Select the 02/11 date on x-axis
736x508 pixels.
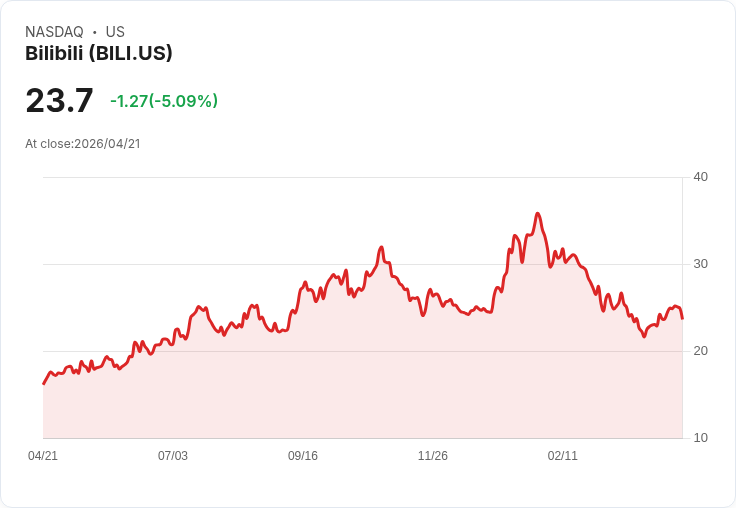[563, 456]
